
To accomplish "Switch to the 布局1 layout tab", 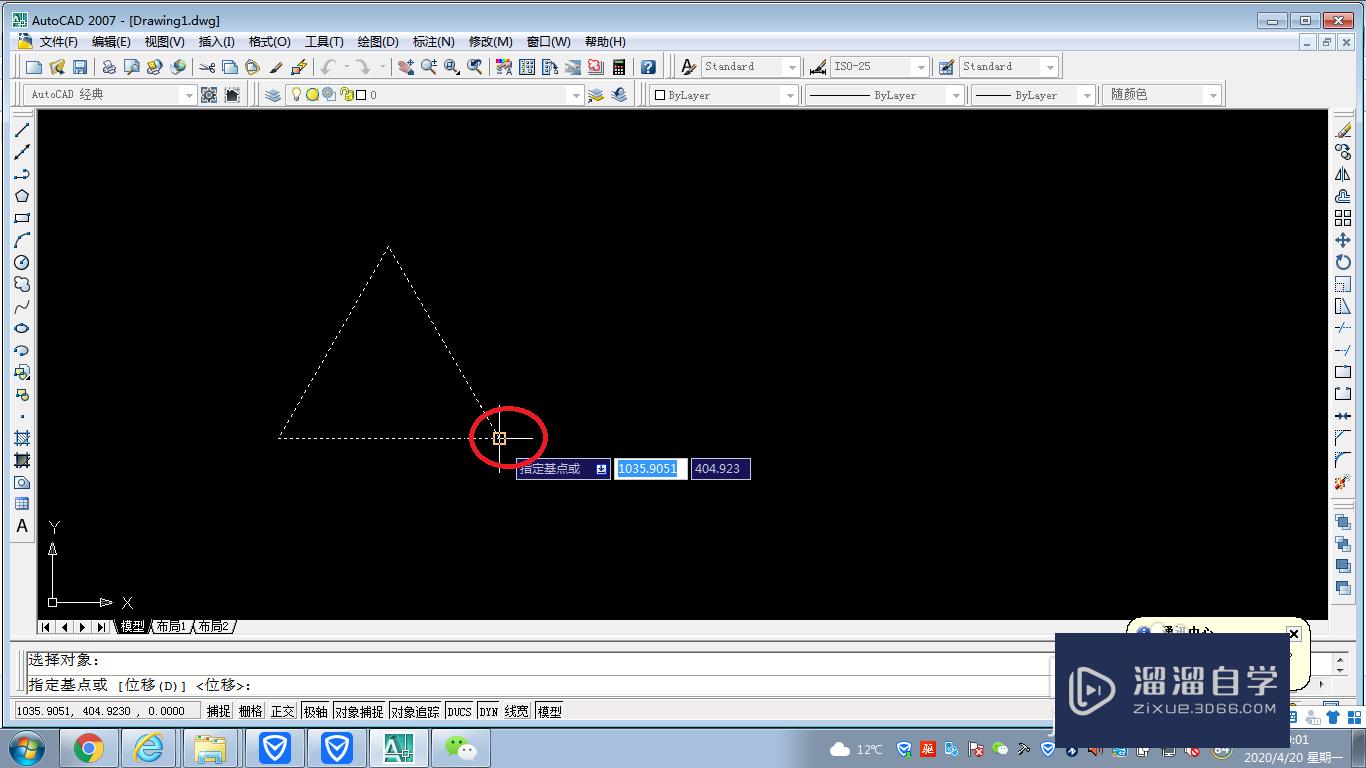I will pos(171,627).
